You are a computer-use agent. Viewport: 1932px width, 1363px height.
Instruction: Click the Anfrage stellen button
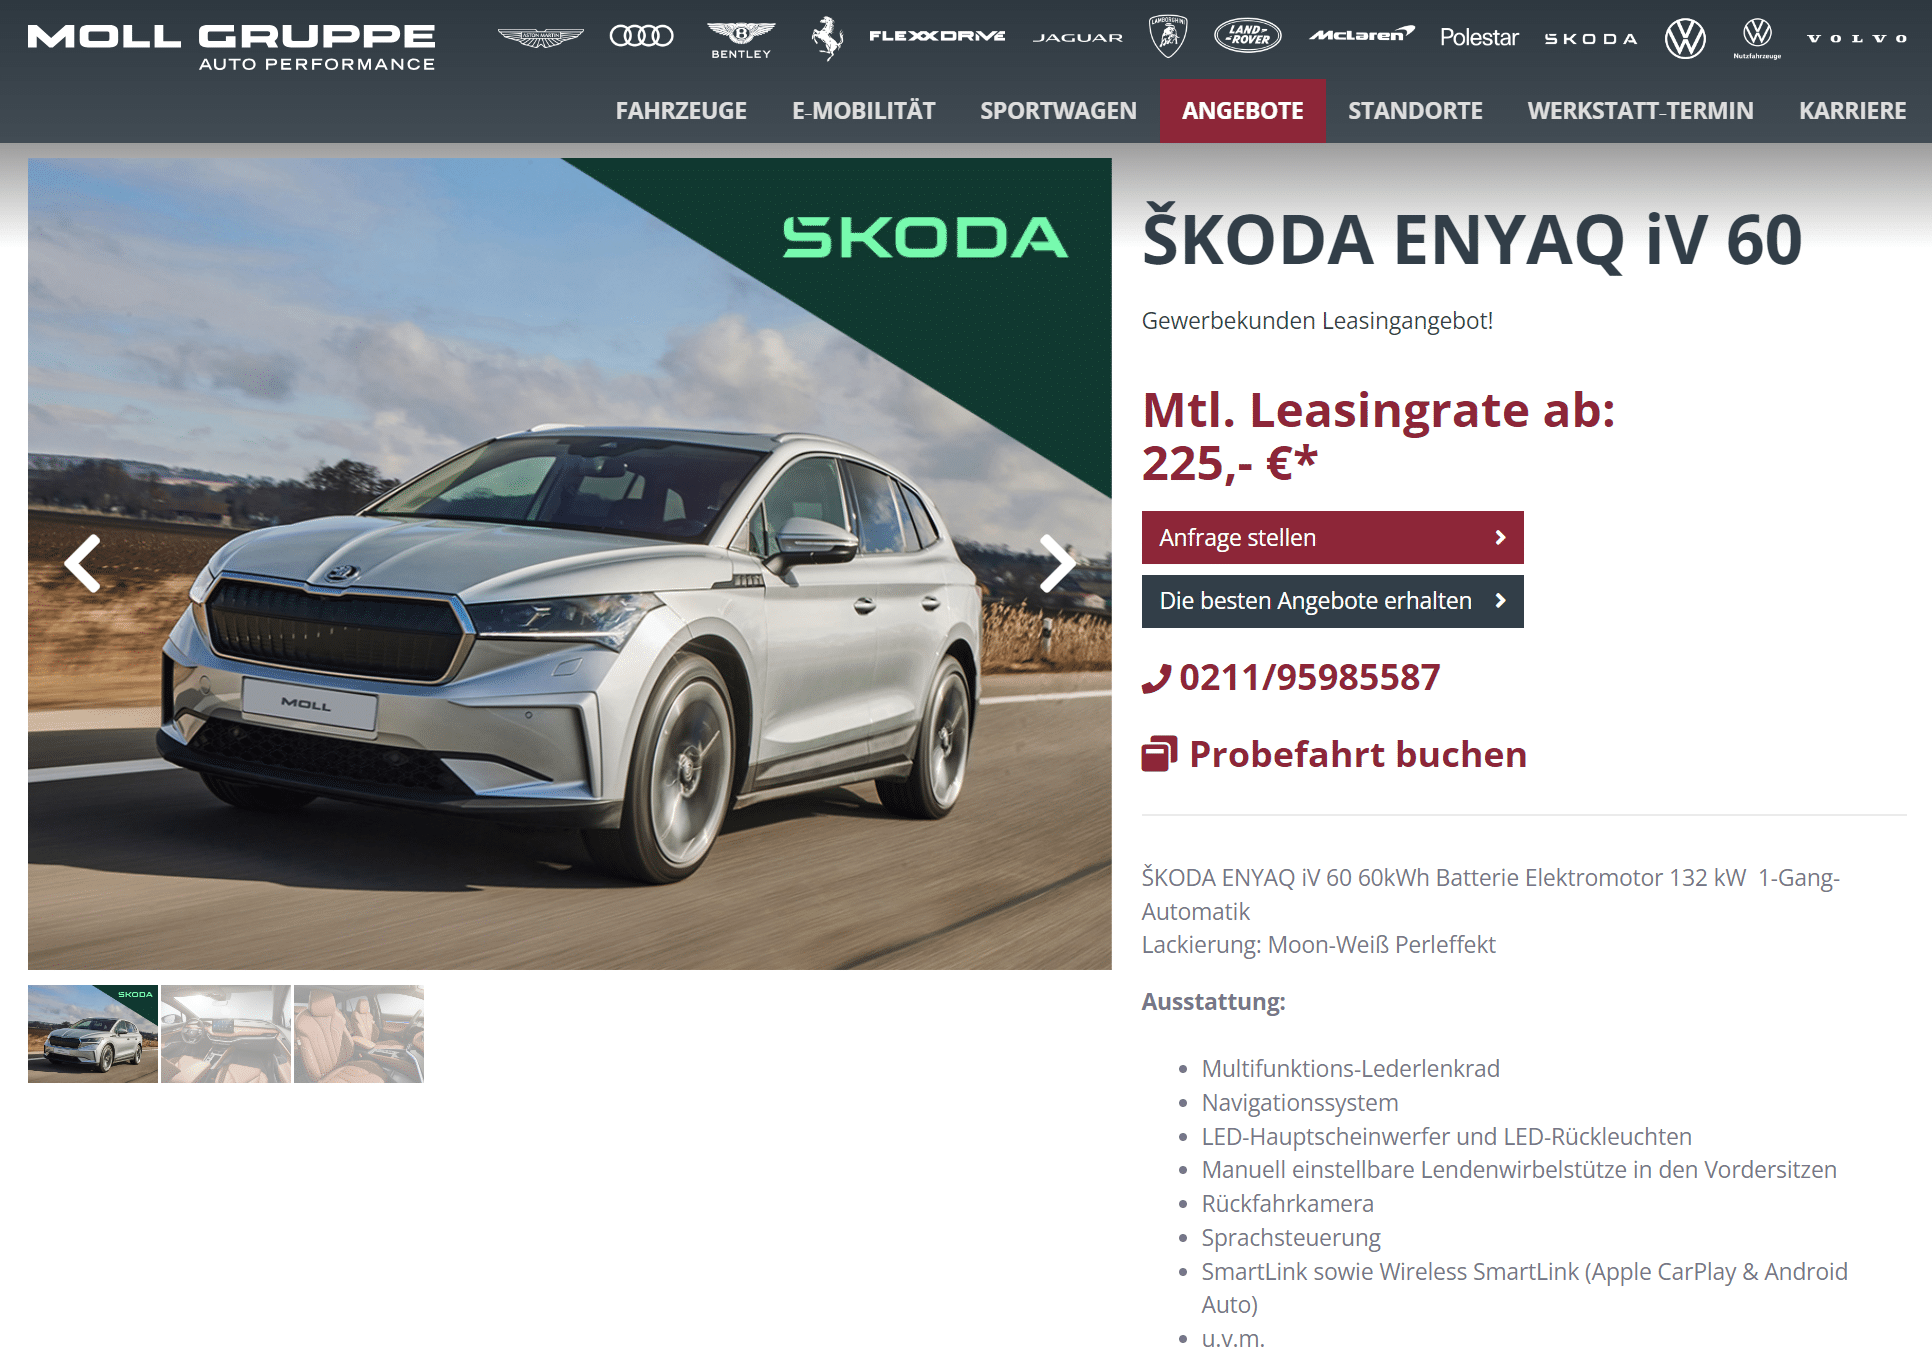click(x=1332, y=538)
